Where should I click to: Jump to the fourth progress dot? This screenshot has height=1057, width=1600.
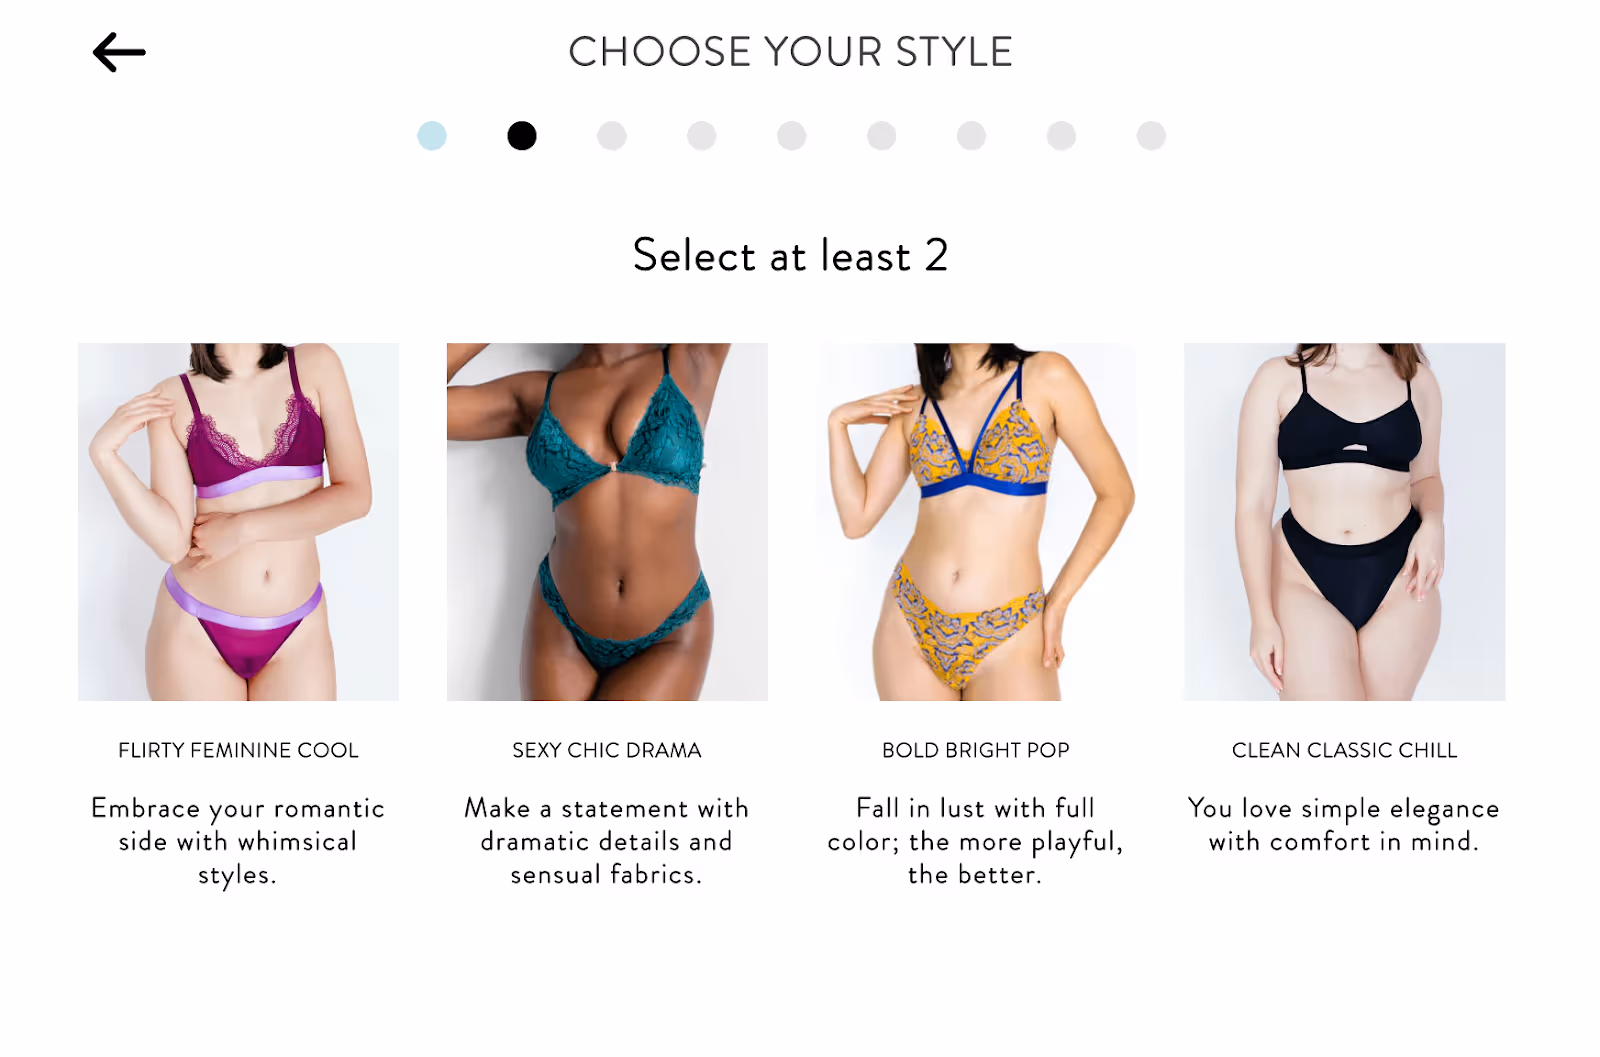point(702,136)
